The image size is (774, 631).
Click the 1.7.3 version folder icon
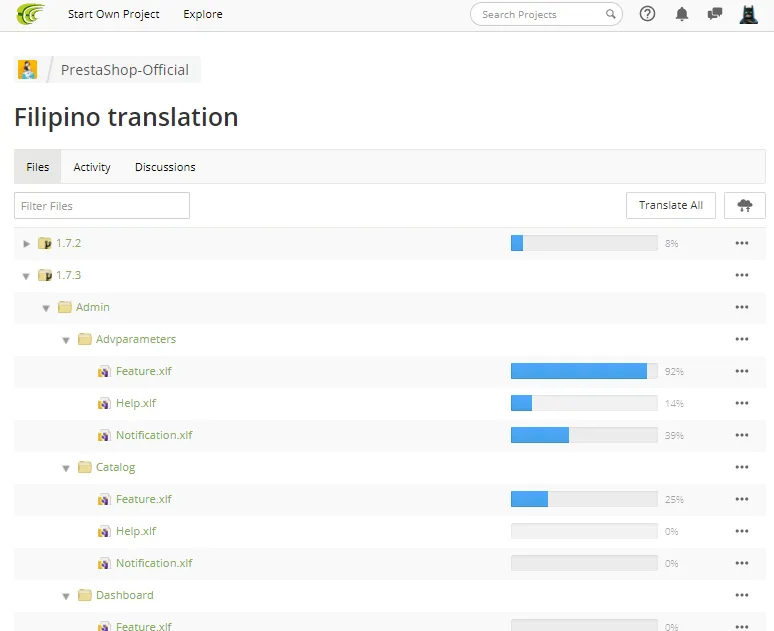(44, 275)
